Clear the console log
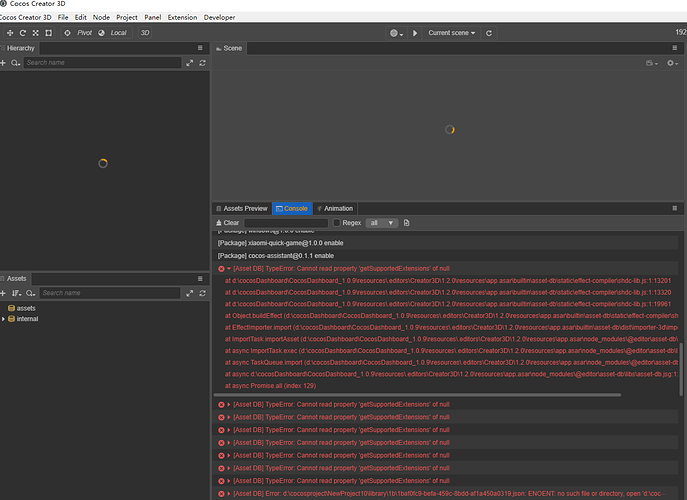 [227, 223]
